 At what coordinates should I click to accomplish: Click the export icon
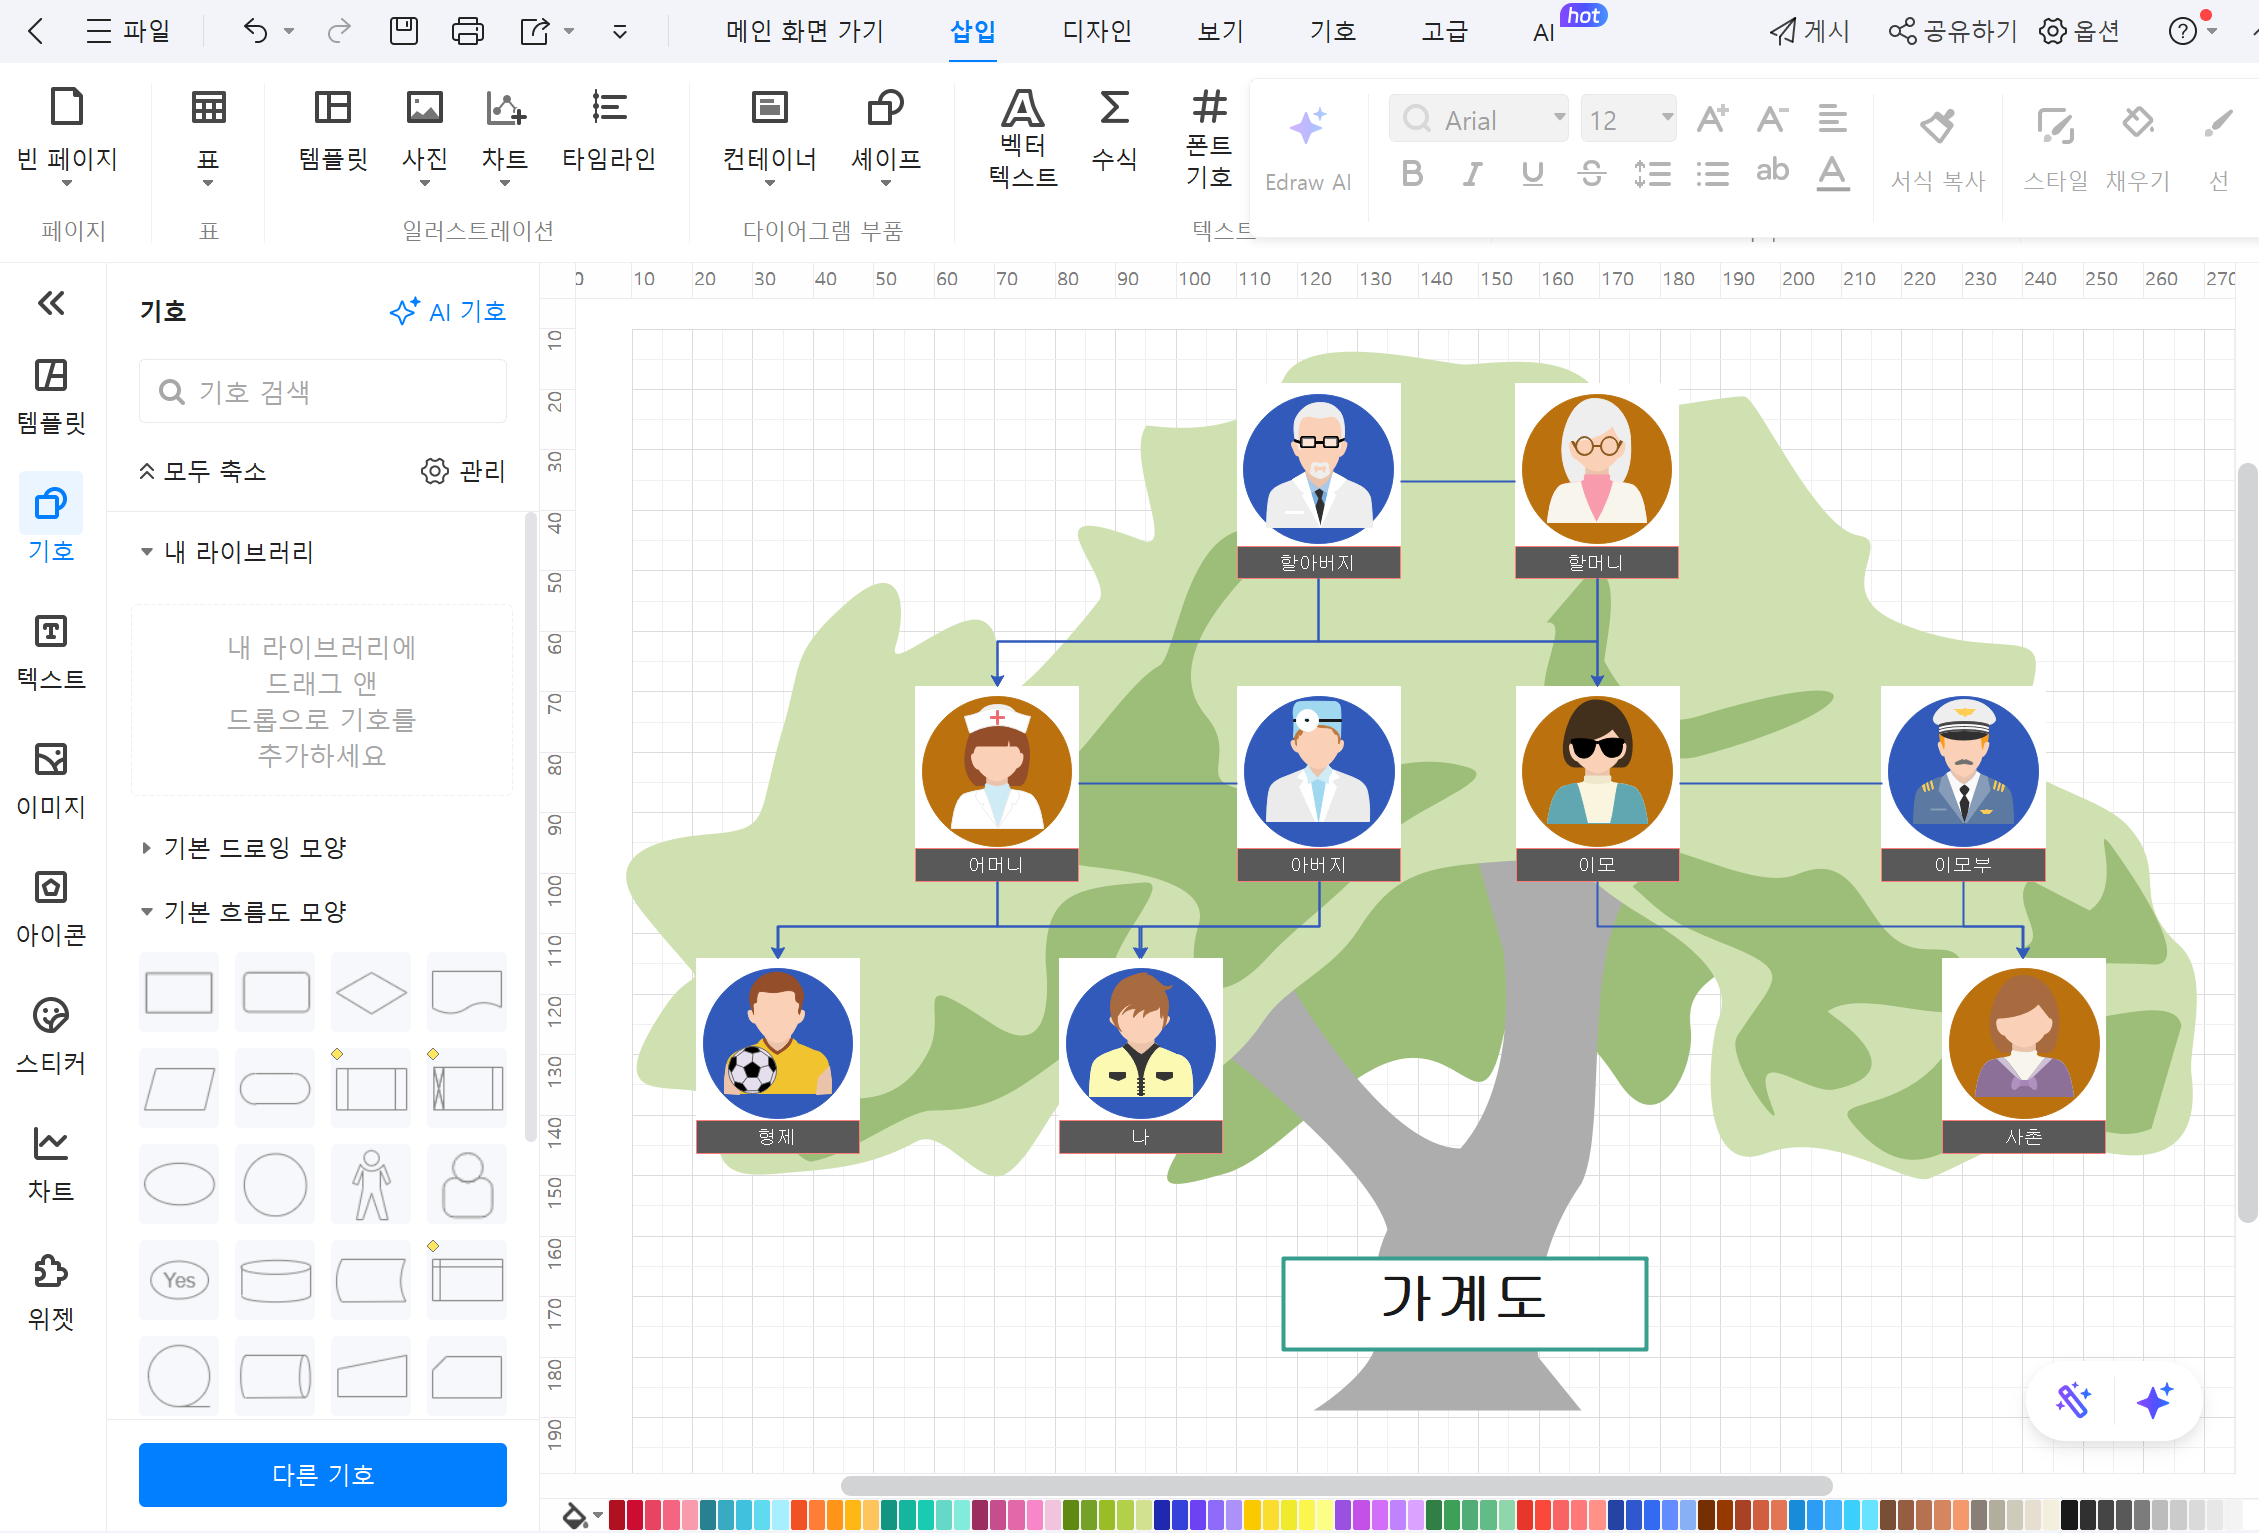pyautogui.click(x=535, y=31)
